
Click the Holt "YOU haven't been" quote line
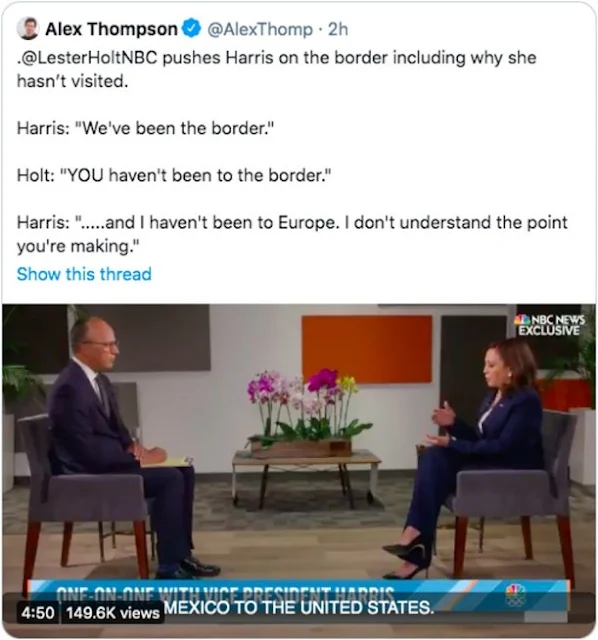pyautogui.click(x=174, y=176)
